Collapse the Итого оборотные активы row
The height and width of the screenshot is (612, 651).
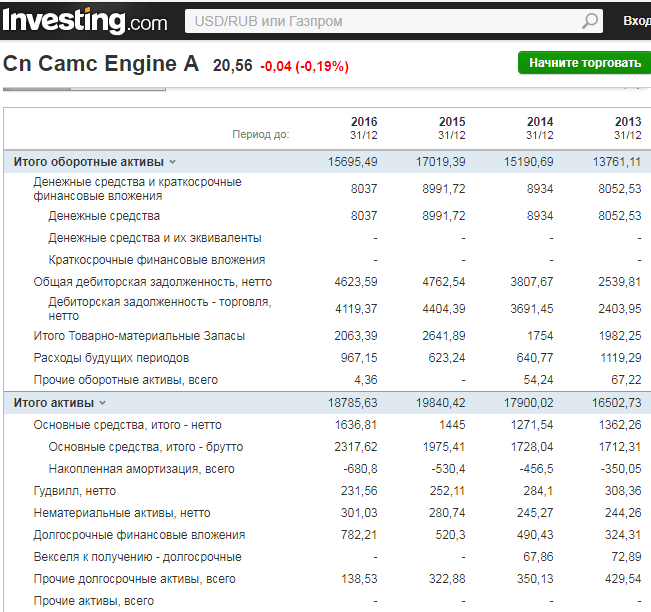173,162
